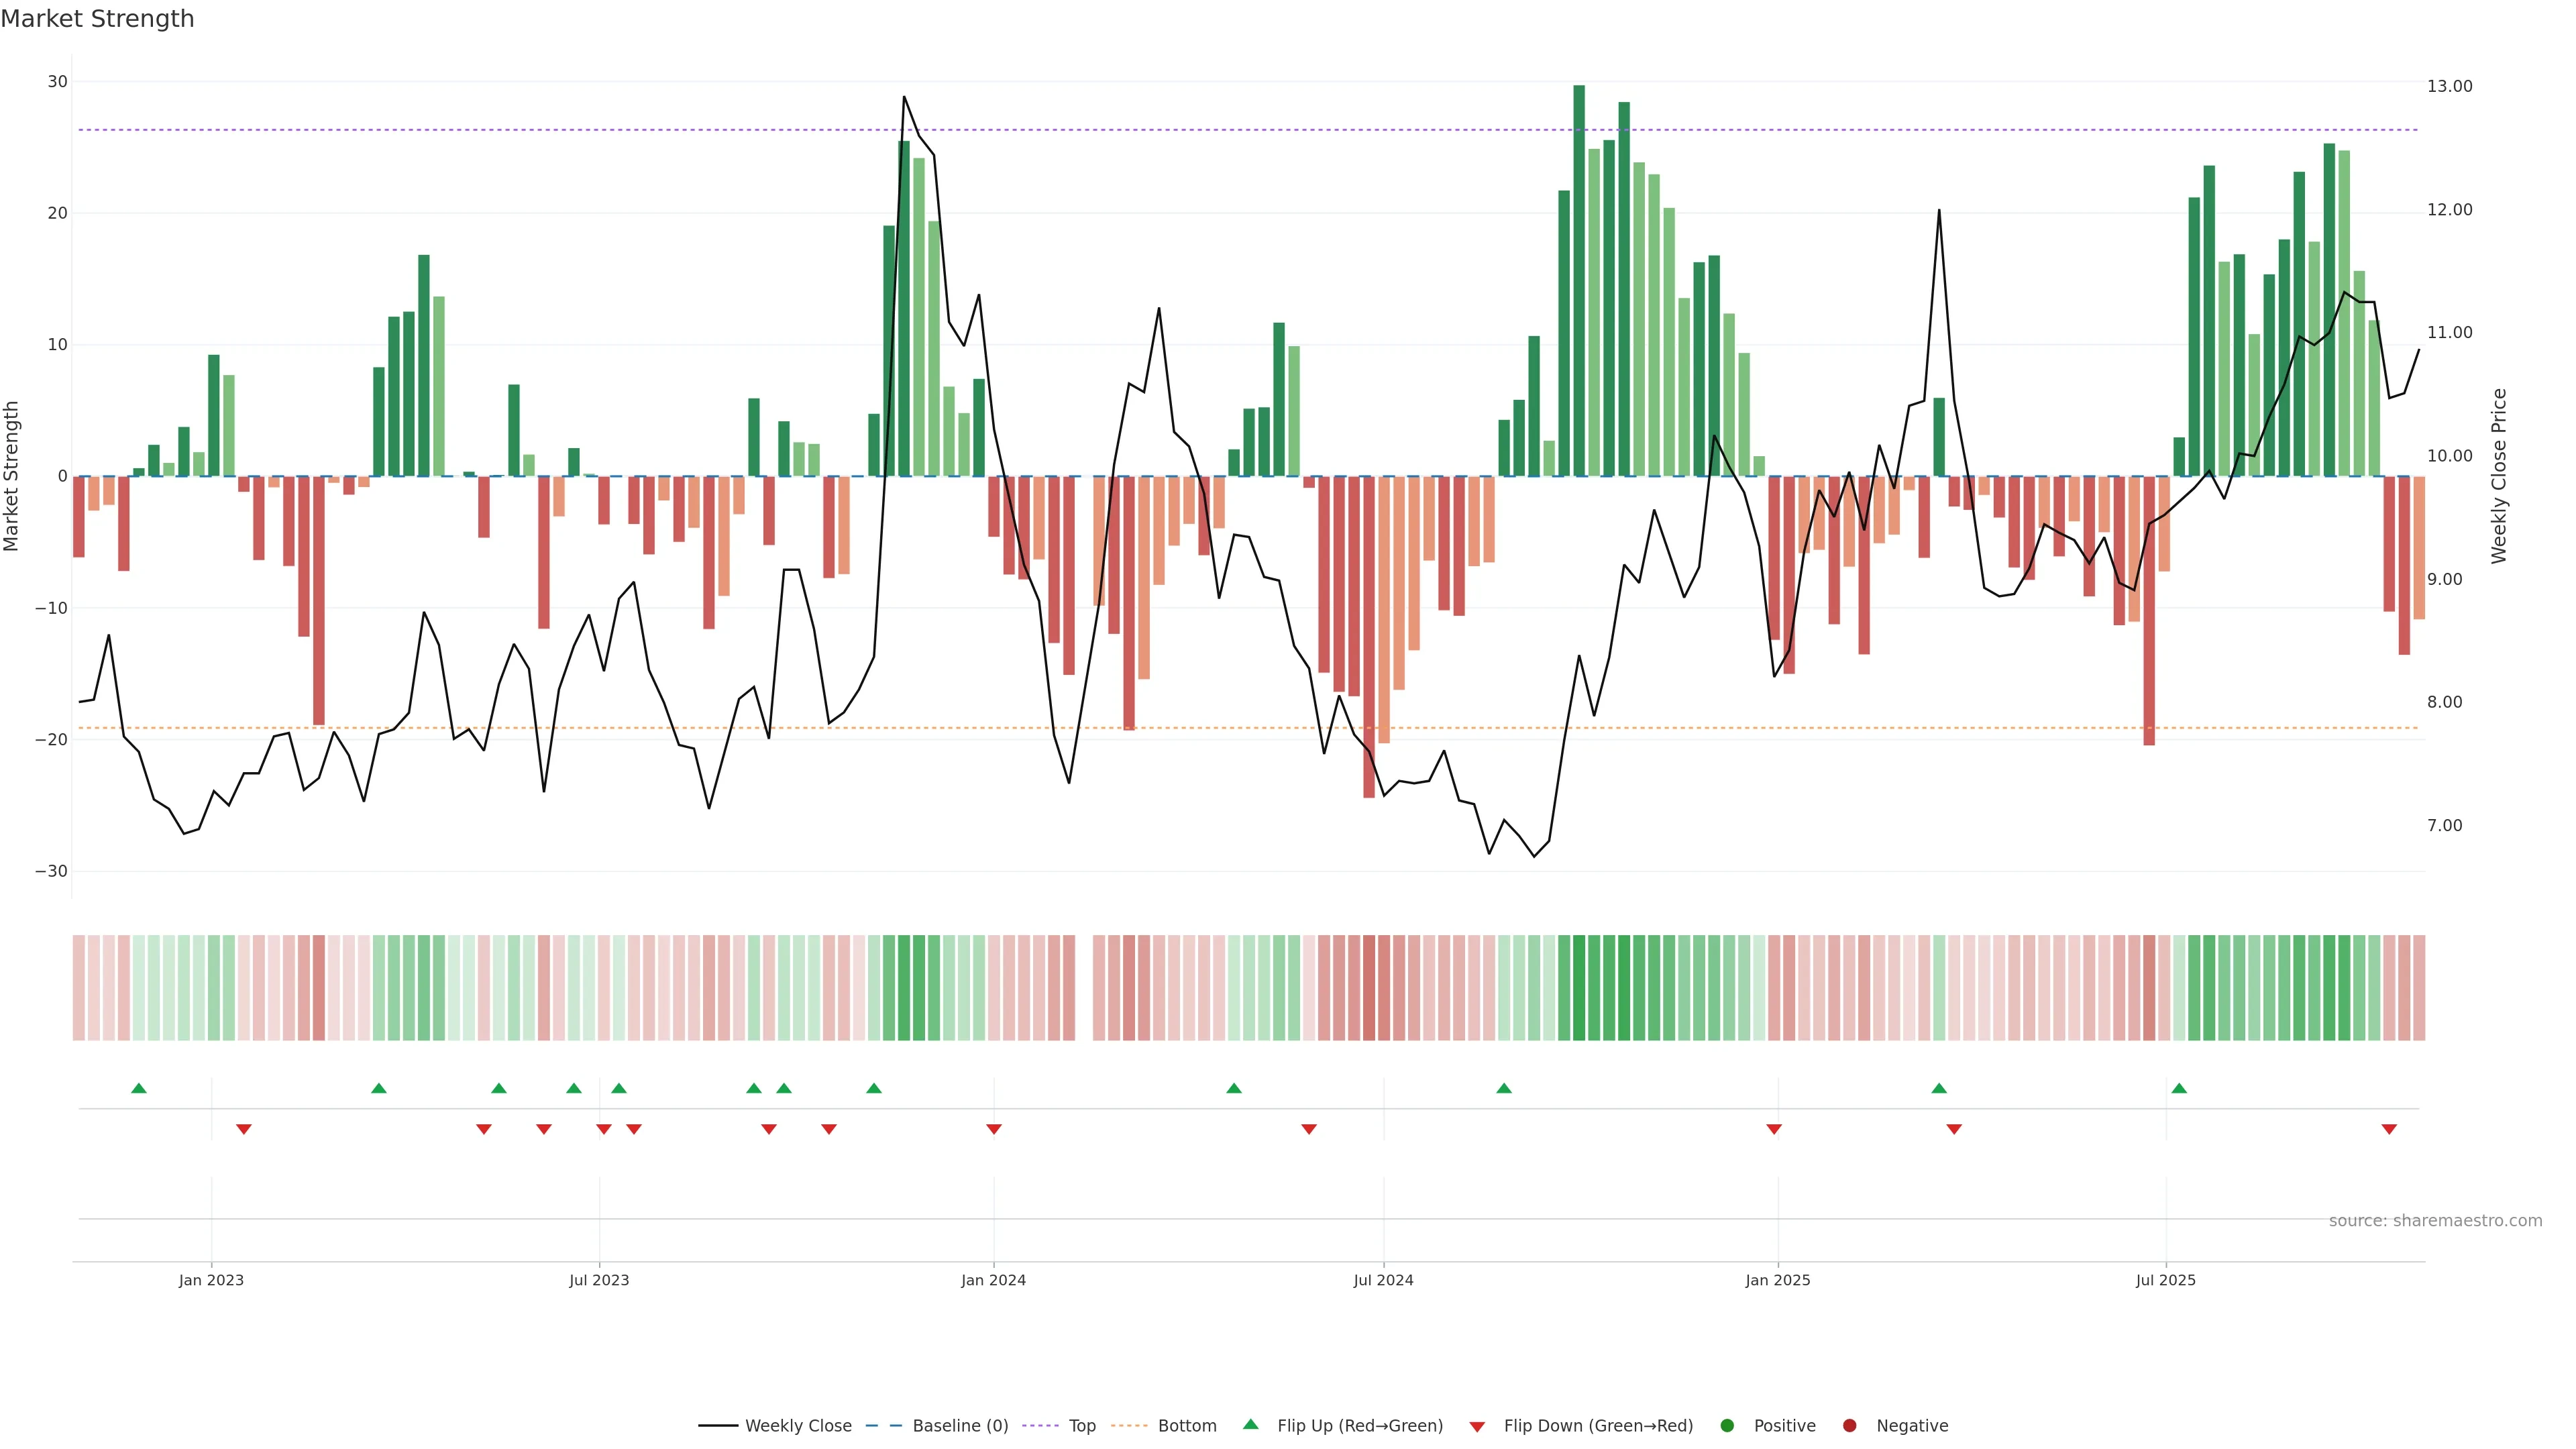Screen dimensions: 2576x1449
Task: Click the rightmost red flip-down triangle marker
Action: pyautogui.click(x=2389, y=1129)
